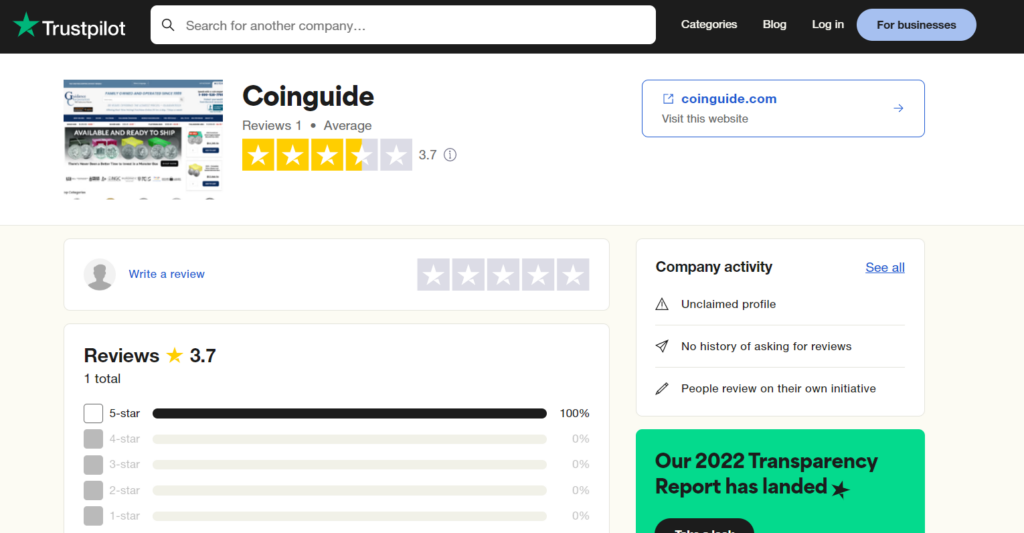Click the search magnifier icon
This screenshot has height=533, width=1024.
168,25
